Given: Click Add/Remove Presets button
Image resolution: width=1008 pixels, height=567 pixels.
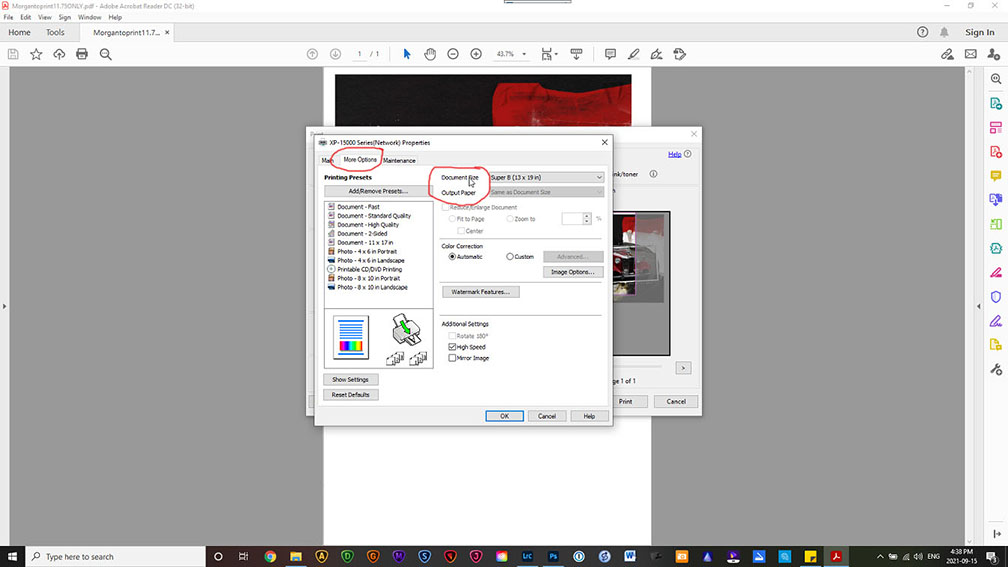Looking at the screenshot, I should (378, 191).
